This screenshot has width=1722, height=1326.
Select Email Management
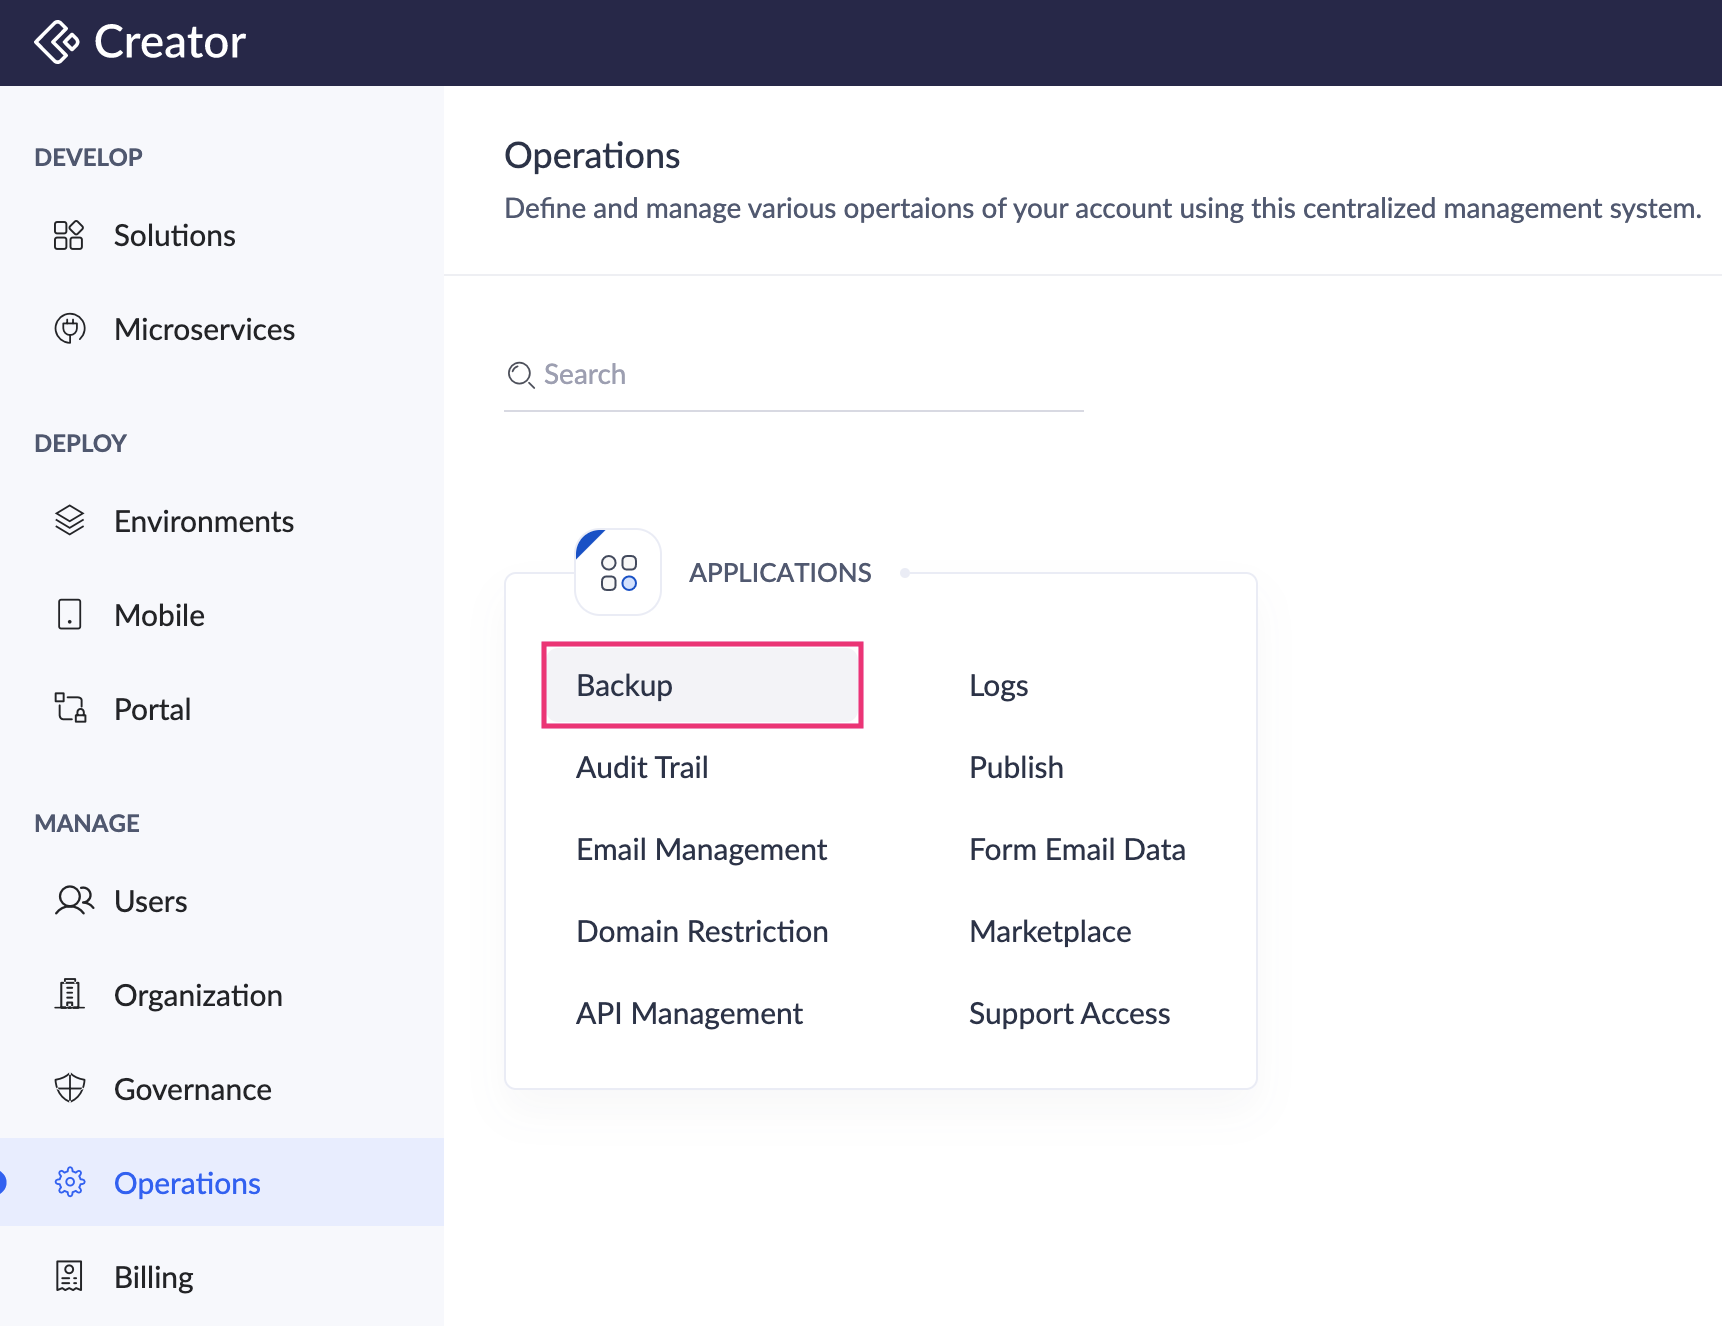click(x=701, y=849)
